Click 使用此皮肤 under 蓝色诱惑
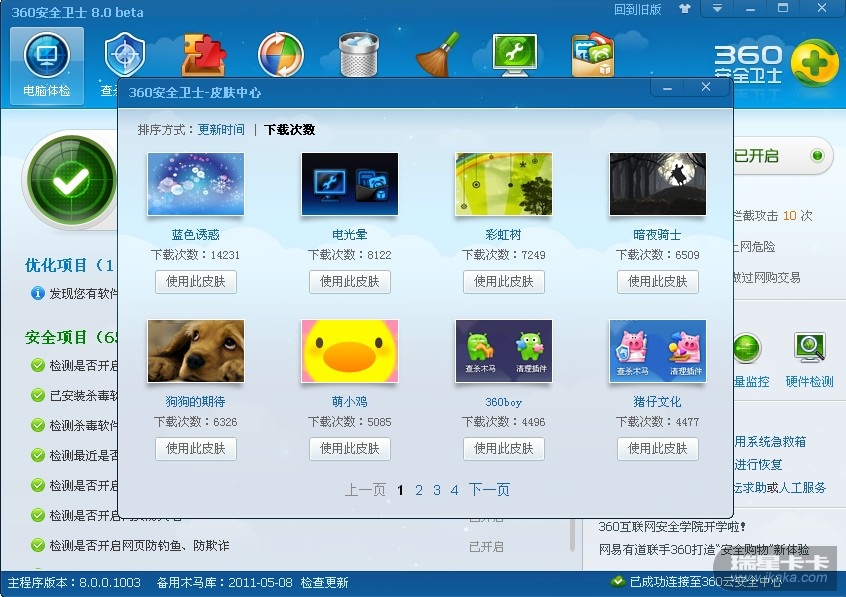 195,282
